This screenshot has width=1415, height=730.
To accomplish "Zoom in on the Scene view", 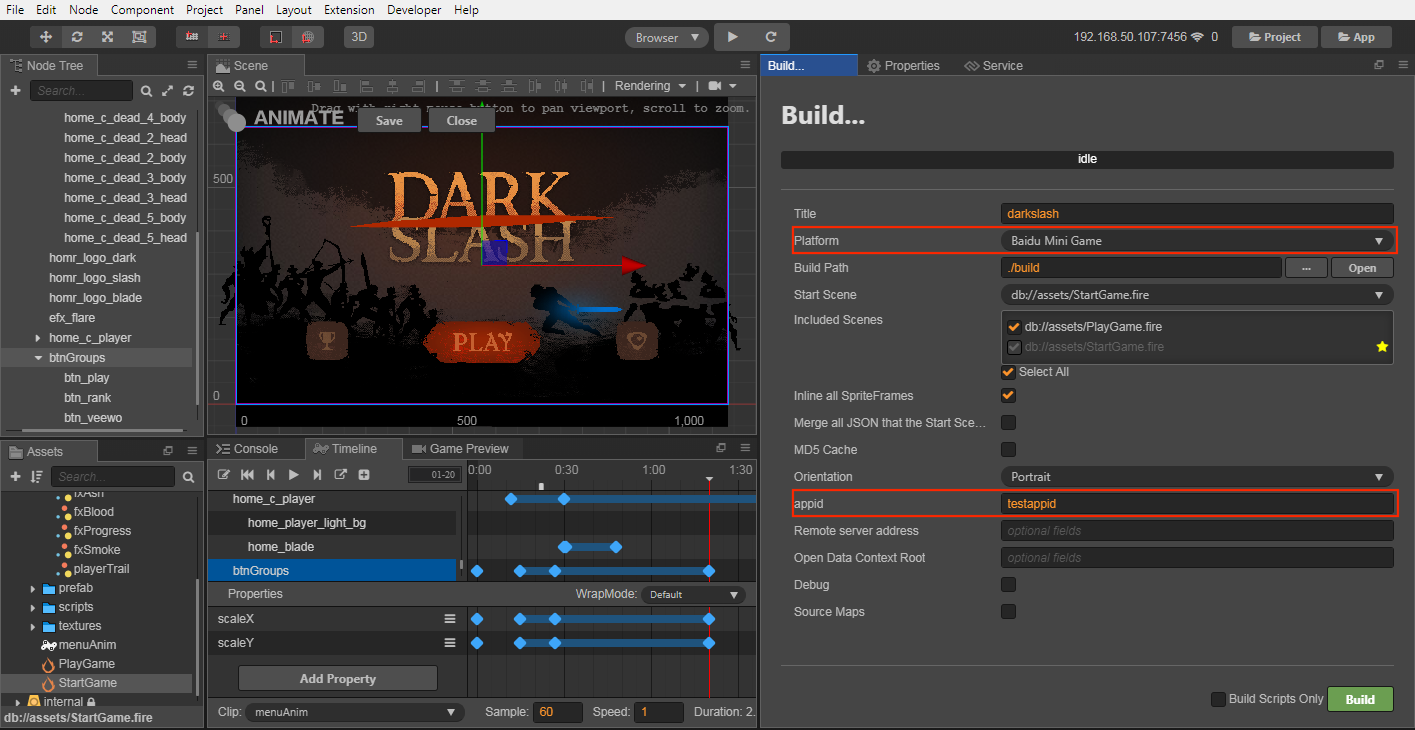I will click(x=219, y=86).
